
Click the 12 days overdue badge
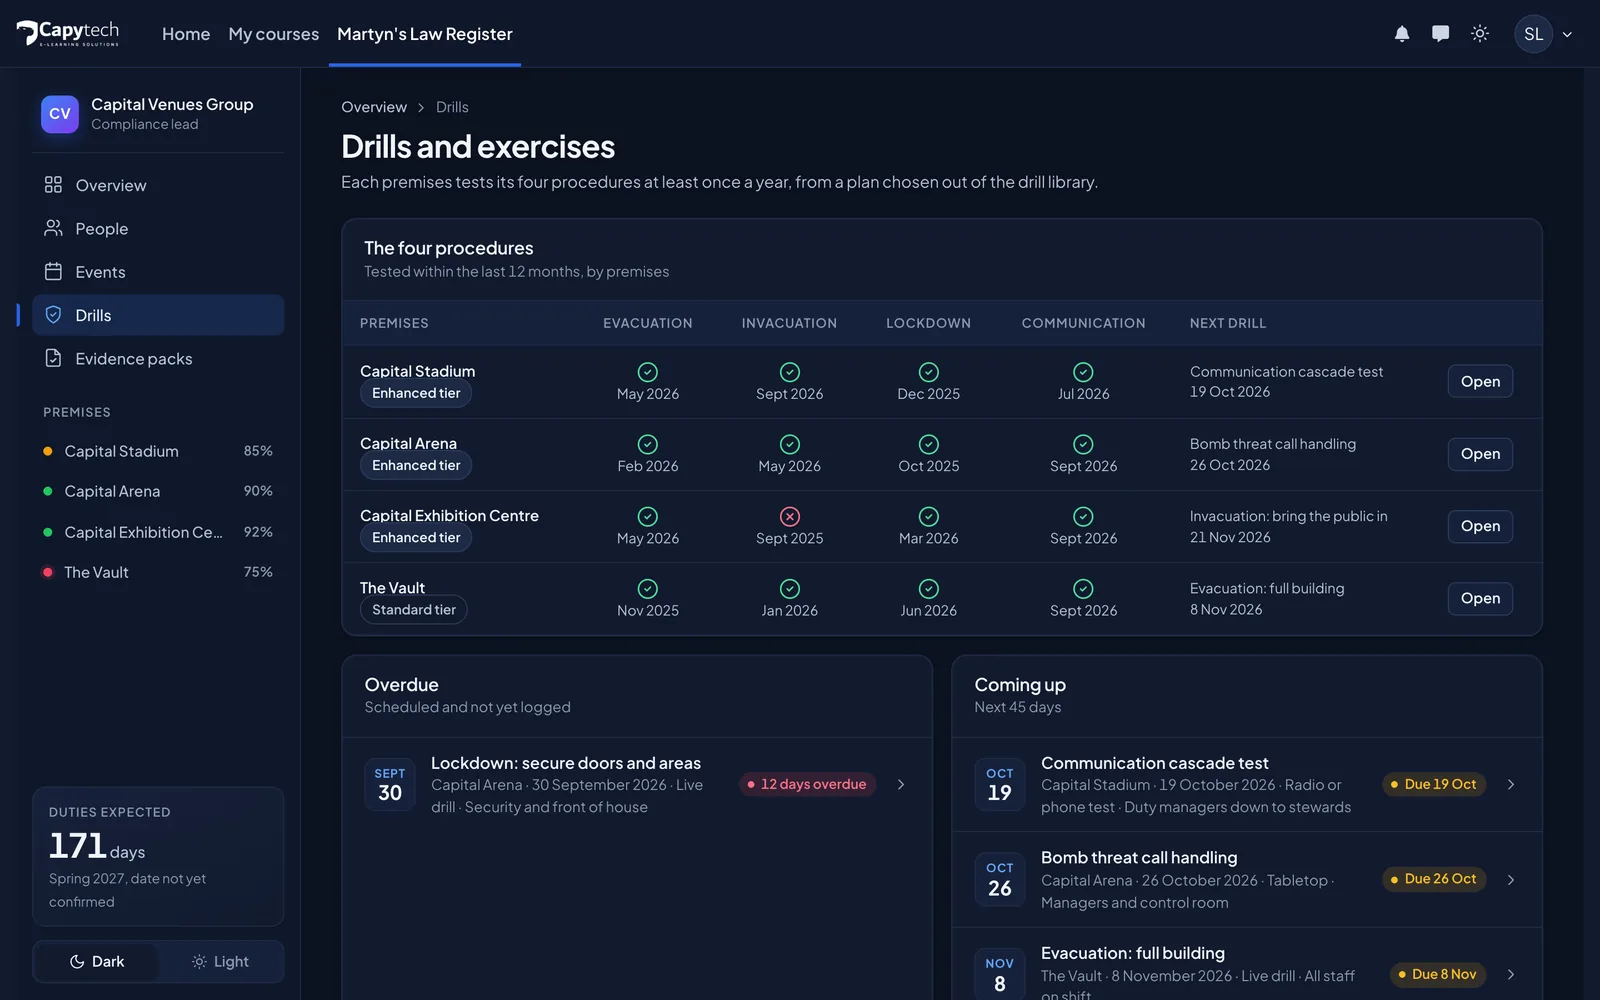tap(807, 785)
